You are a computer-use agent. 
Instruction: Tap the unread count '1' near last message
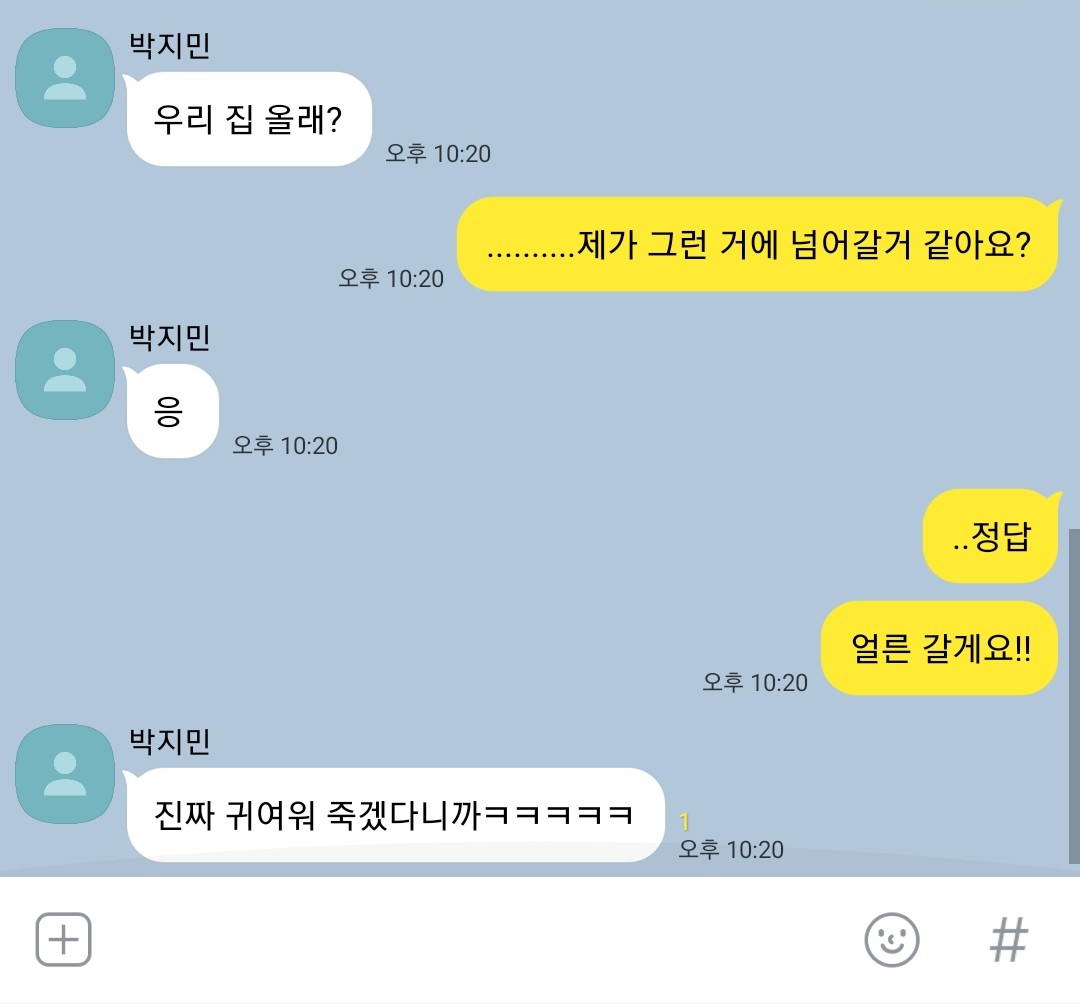[x=684, y=821]
